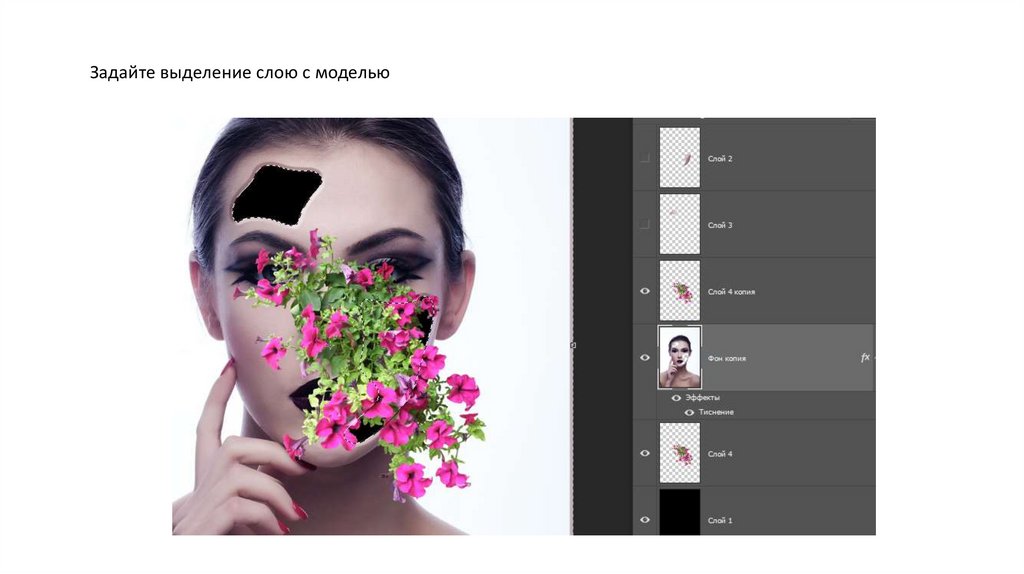Select the layer named Слой 2

pyautogui.click(x=720, y=159)
